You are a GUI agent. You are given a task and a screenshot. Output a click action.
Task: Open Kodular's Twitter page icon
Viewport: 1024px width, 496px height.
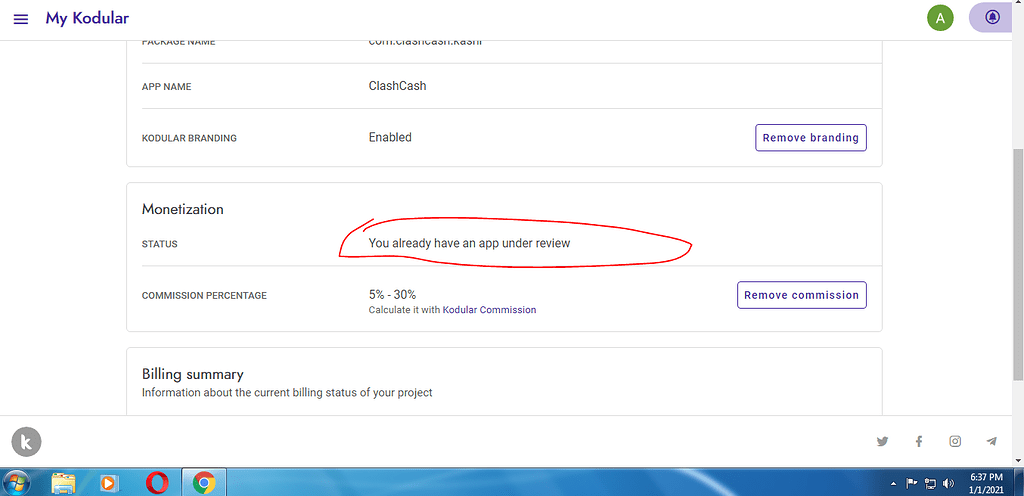pos(882,441)
